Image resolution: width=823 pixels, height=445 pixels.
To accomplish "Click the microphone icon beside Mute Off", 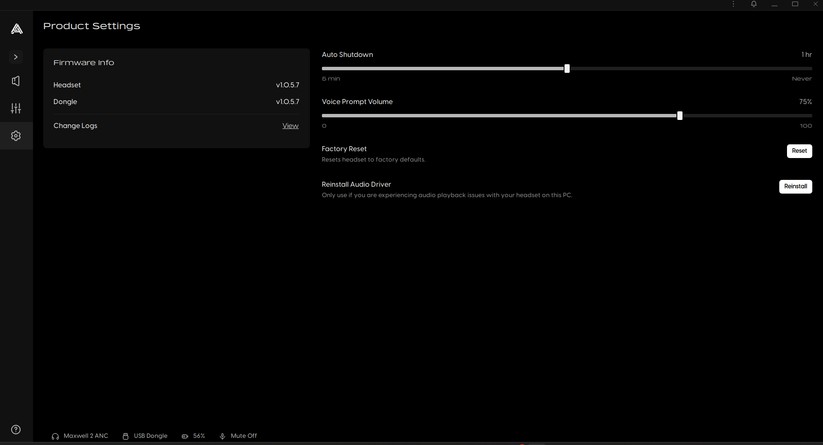I will pos(222,437).
